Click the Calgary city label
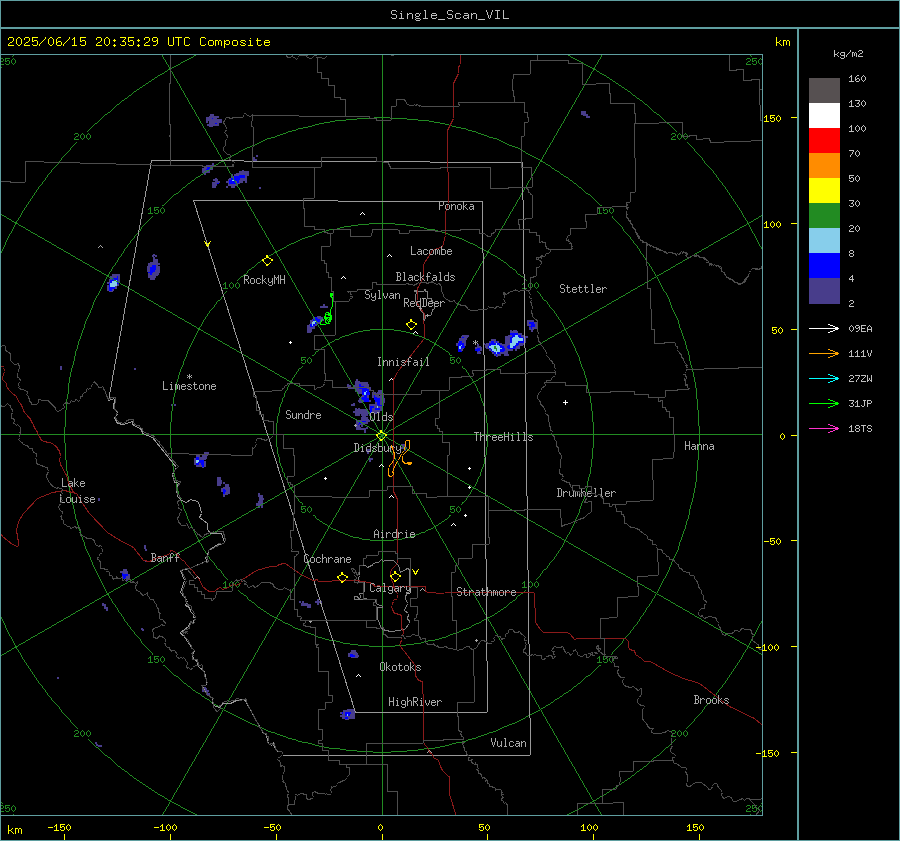Viewport: 900px width, 841px height. click(390, 588)
